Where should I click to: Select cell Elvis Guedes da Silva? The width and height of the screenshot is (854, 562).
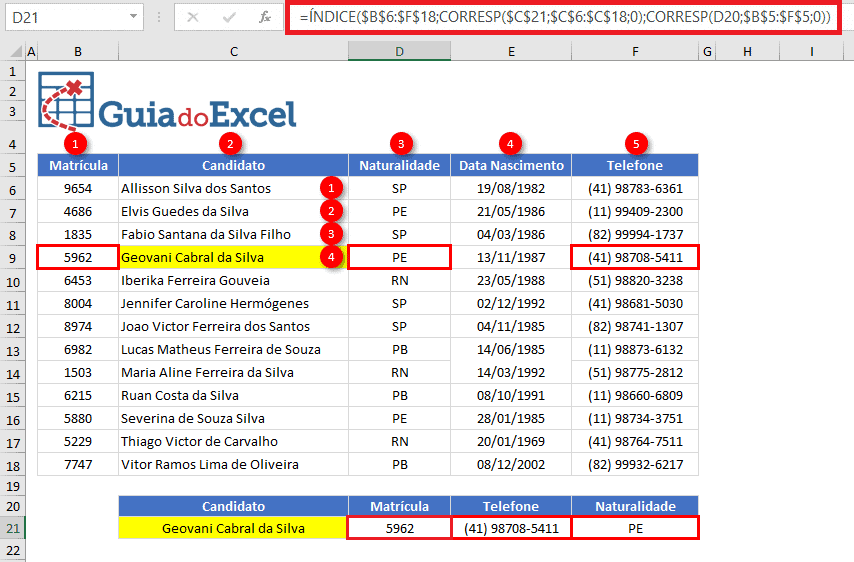[x=234, y=211]
